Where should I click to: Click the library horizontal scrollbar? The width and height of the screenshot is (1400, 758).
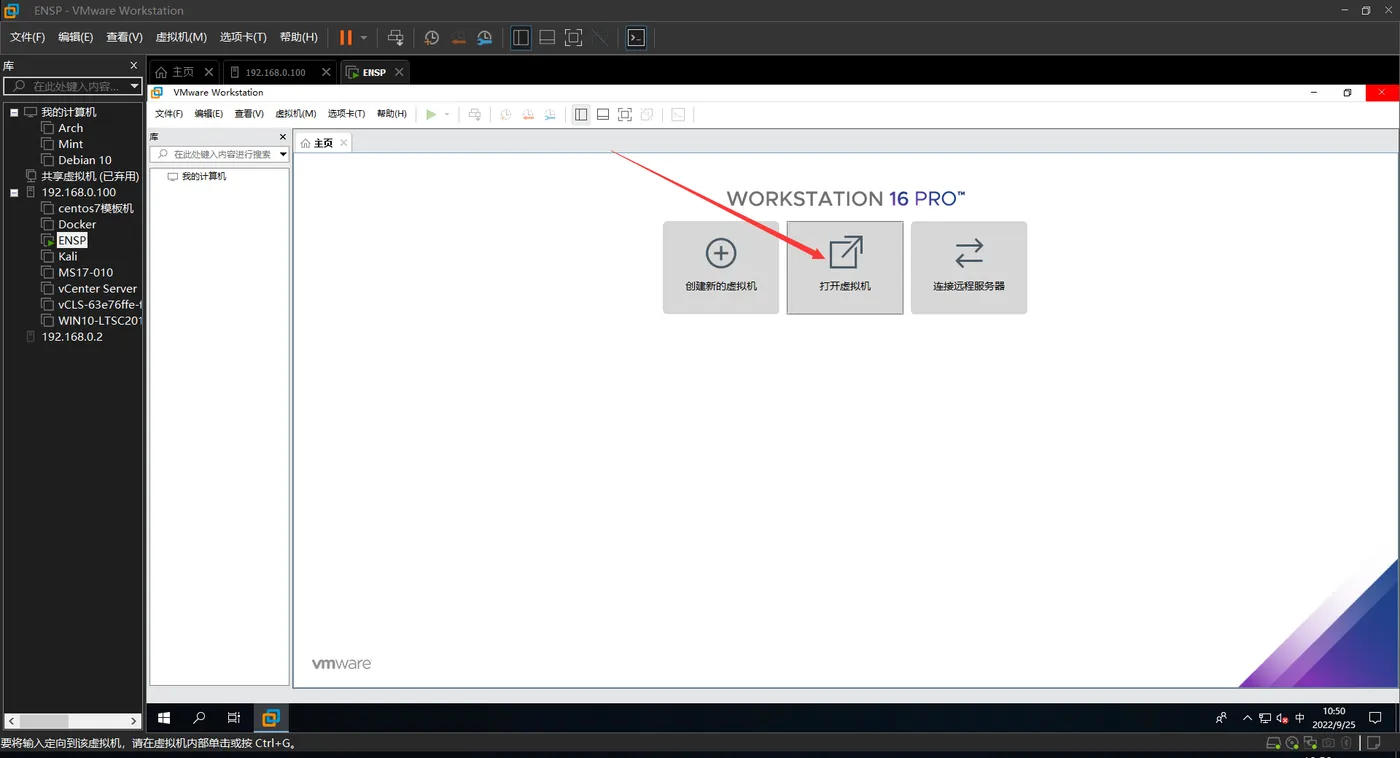tap(72, 720)
